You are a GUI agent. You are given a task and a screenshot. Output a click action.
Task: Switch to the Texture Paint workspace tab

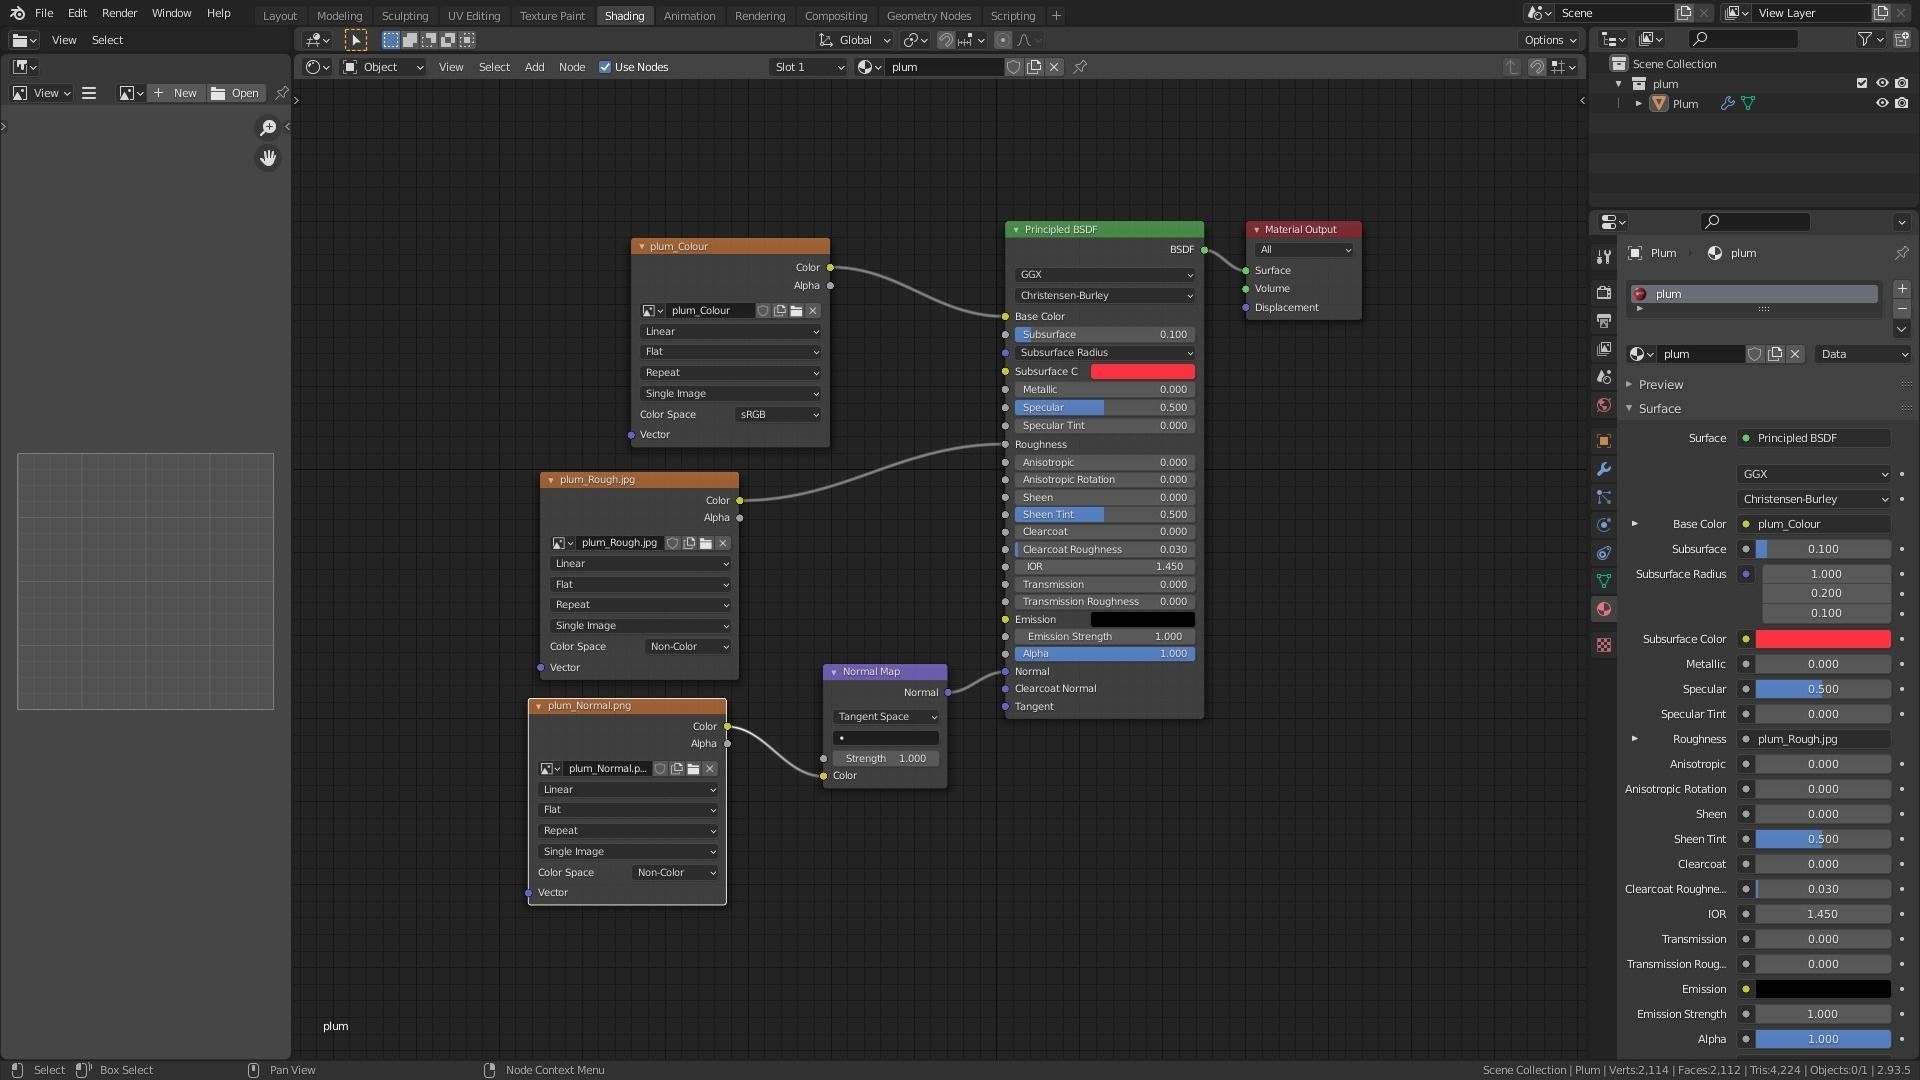pos(552,16)
